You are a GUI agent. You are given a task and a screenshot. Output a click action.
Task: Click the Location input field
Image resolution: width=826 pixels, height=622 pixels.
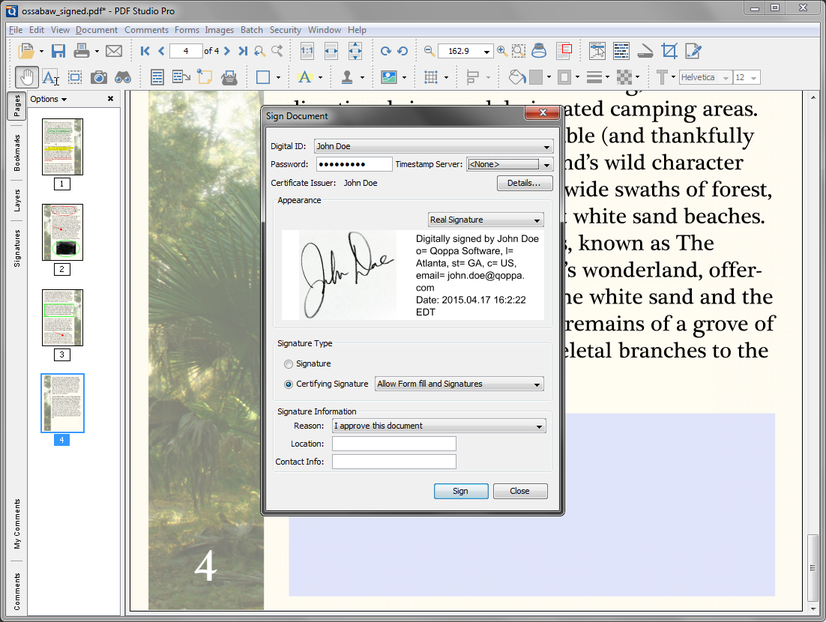click(x=394, y=443)
